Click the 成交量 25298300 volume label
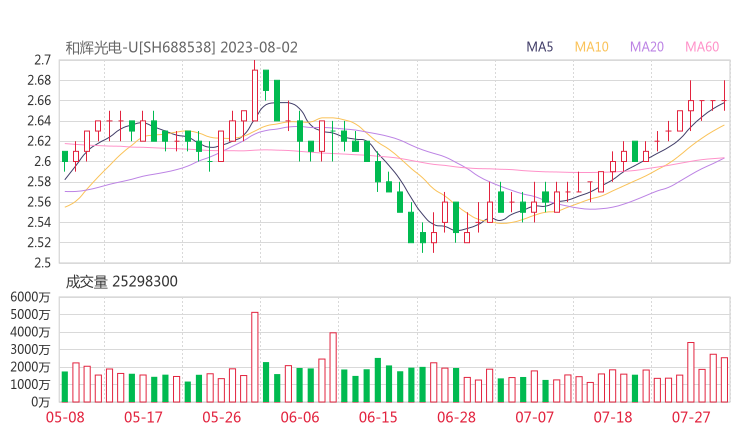 coord(121,282)
